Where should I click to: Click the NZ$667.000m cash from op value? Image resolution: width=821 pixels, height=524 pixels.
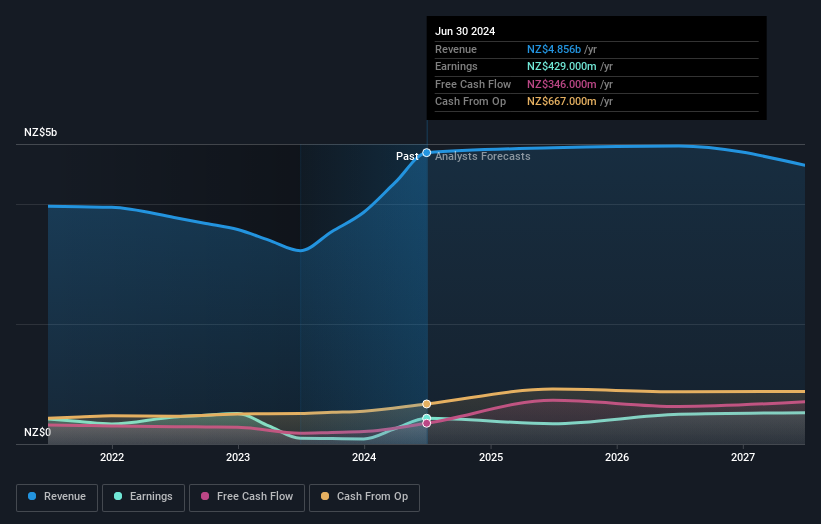point(561,102)
